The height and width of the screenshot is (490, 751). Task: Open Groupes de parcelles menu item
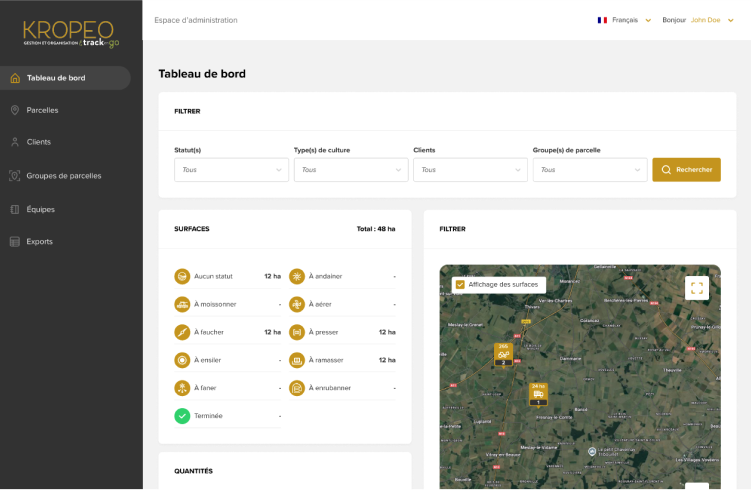click(63, 176)
